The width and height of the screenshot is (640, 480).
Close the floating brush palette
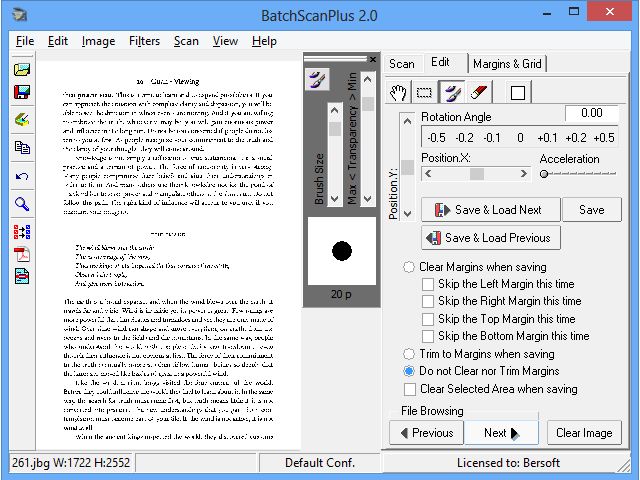(x=373, y=60)
